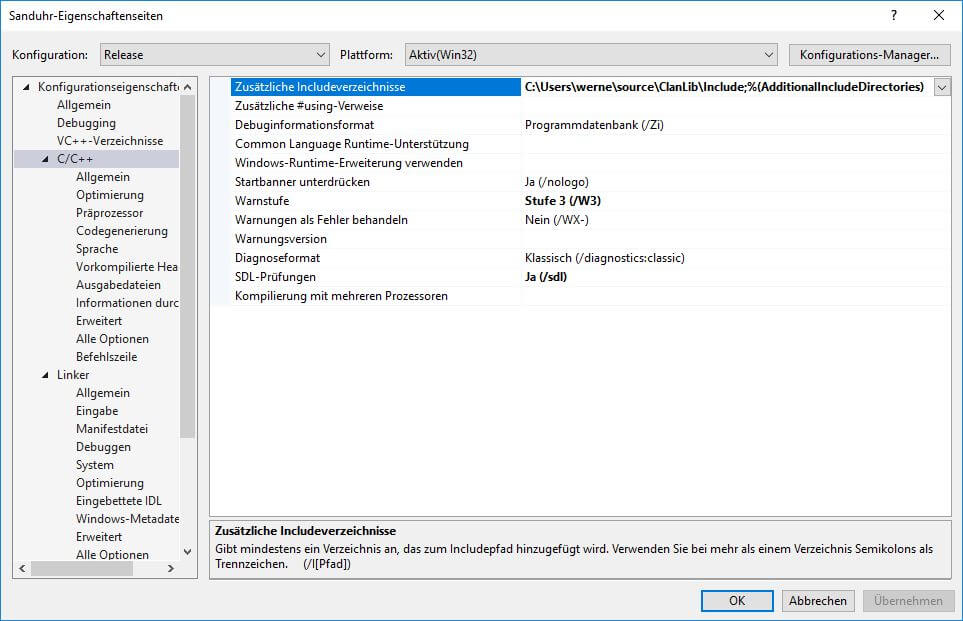Collapse the Linker tree node
This screenshot has width=963, height=621.
pos(45,375)
